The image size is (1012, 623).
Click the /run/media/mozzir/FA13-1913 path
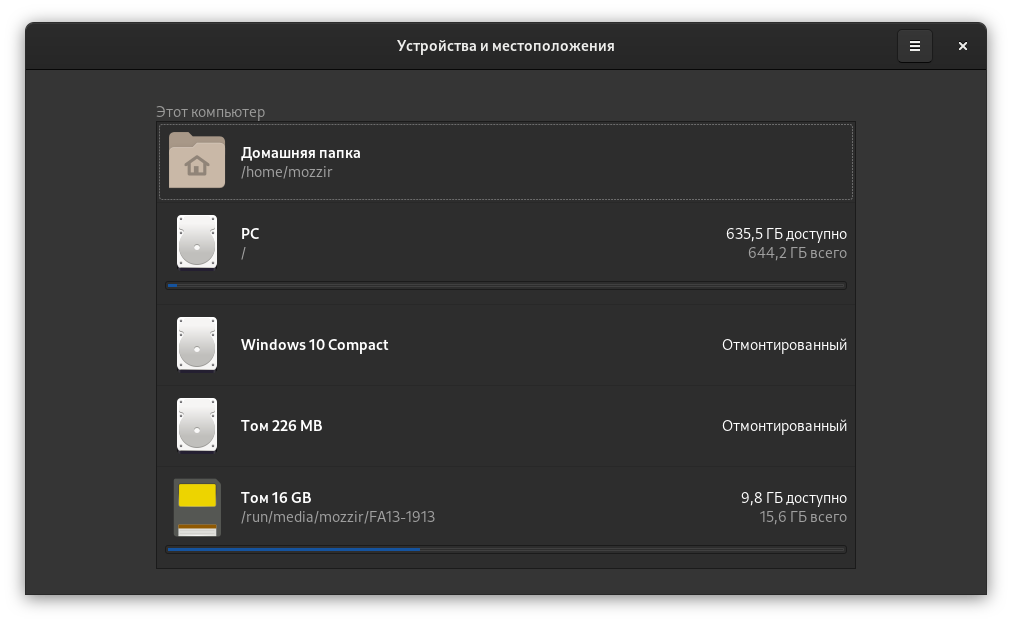[x=338, y=516]
